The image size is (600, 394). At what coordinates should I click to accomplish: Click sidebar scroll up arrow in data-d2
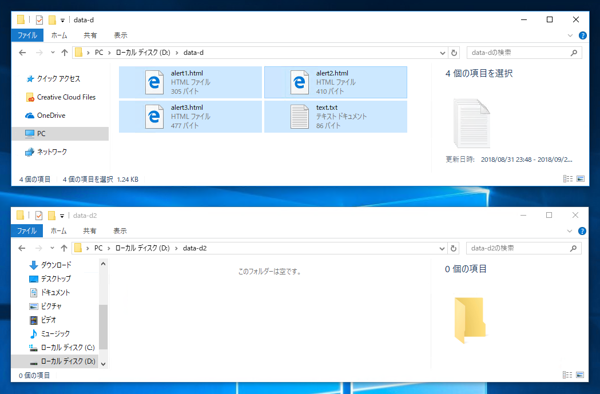pyautogui.click(x=103, y=264)
